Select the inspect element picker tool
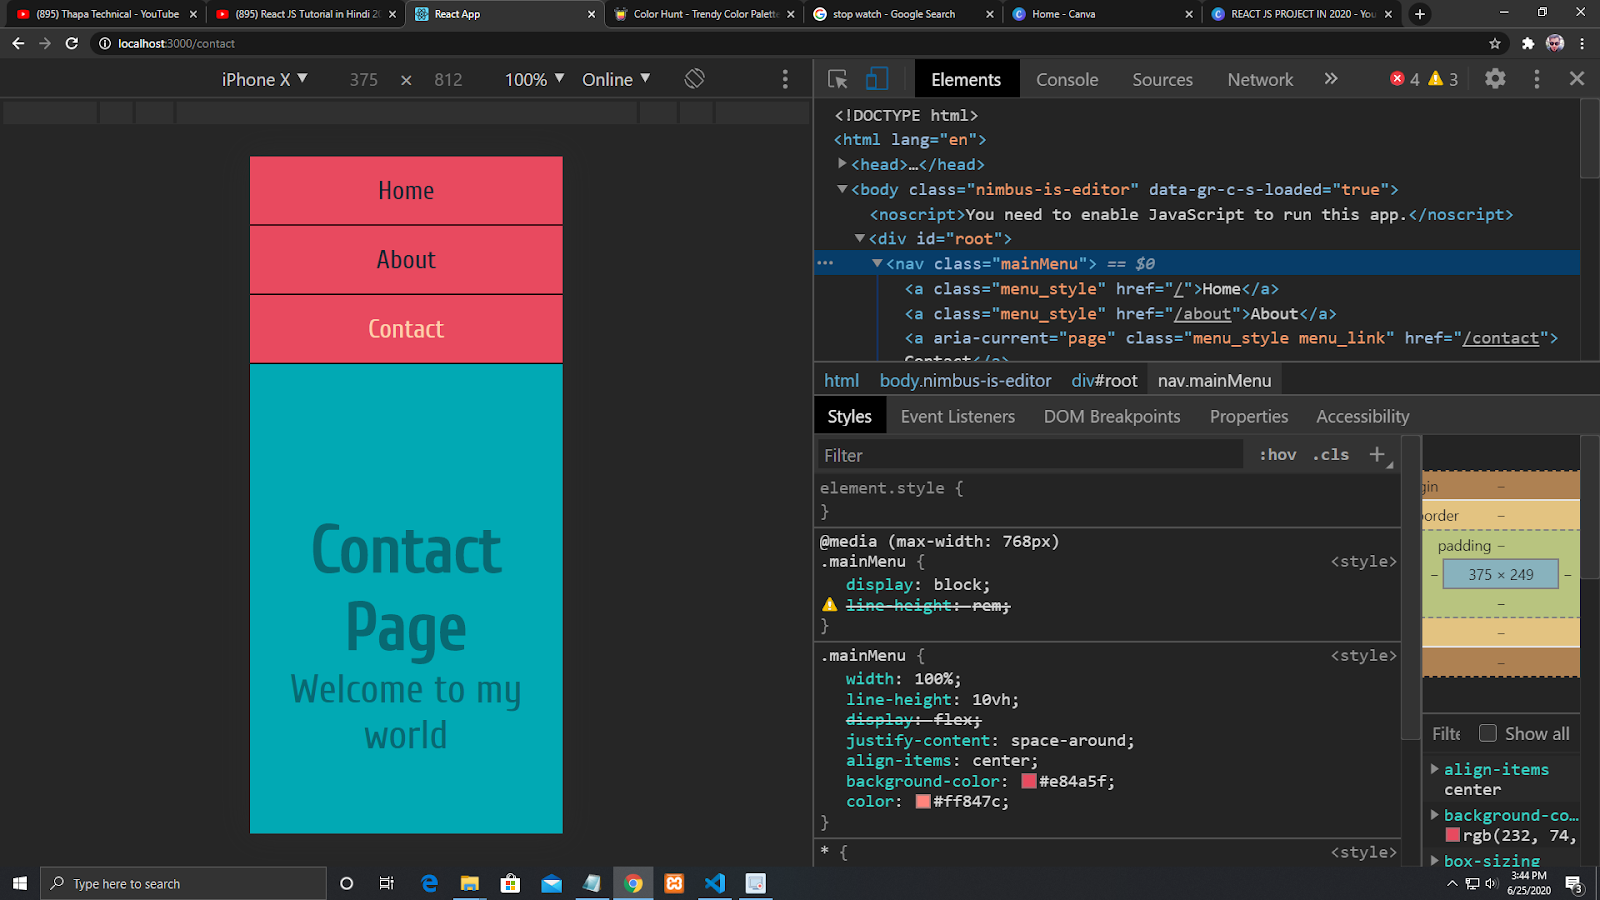Image resolution: width=1600 pixels, height=900 pixels. (x=836, y=78)
